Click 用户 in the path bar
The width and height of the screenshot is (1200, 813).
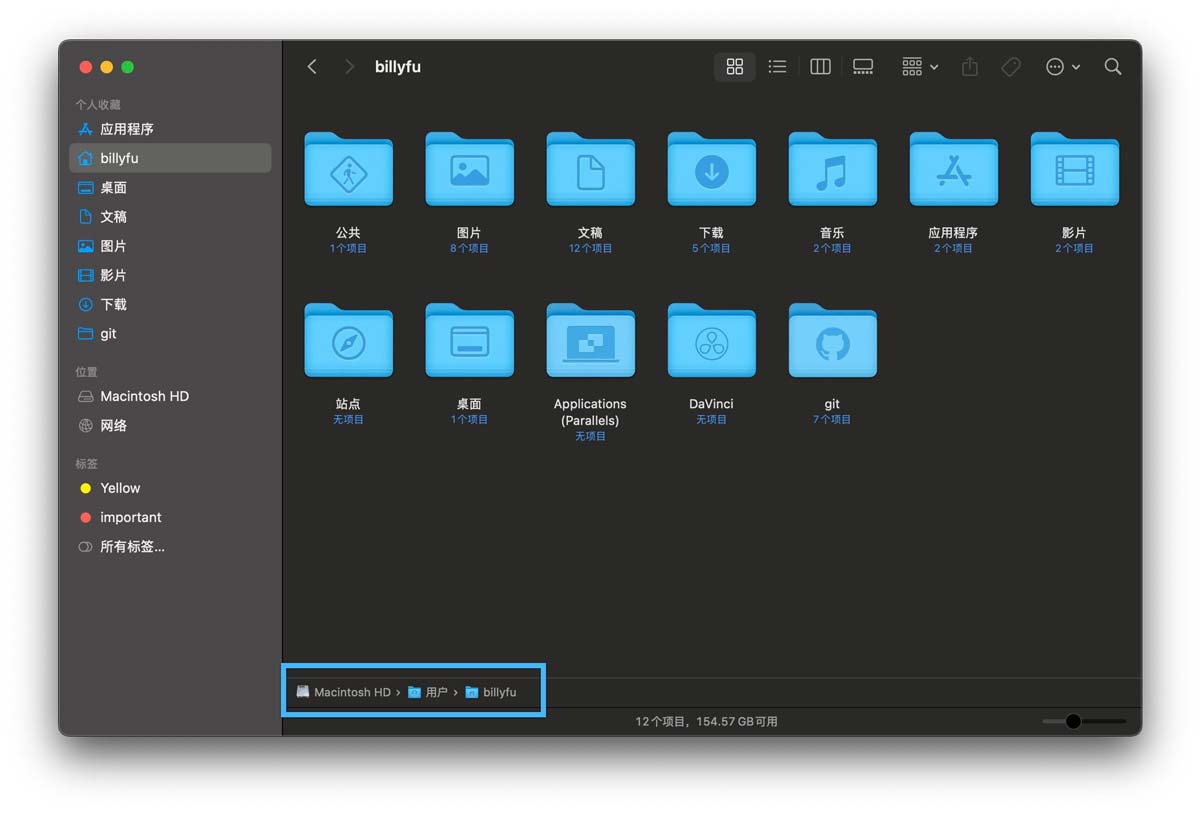click(436, 692)
